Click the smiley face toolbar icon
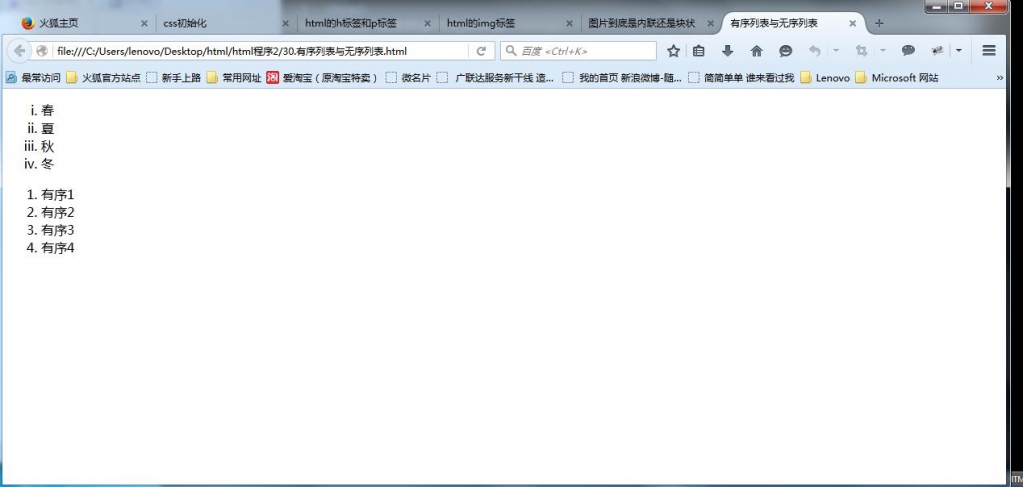This screenshot has height=487, width=1023. pyautogui.click(x=786, y=51)
